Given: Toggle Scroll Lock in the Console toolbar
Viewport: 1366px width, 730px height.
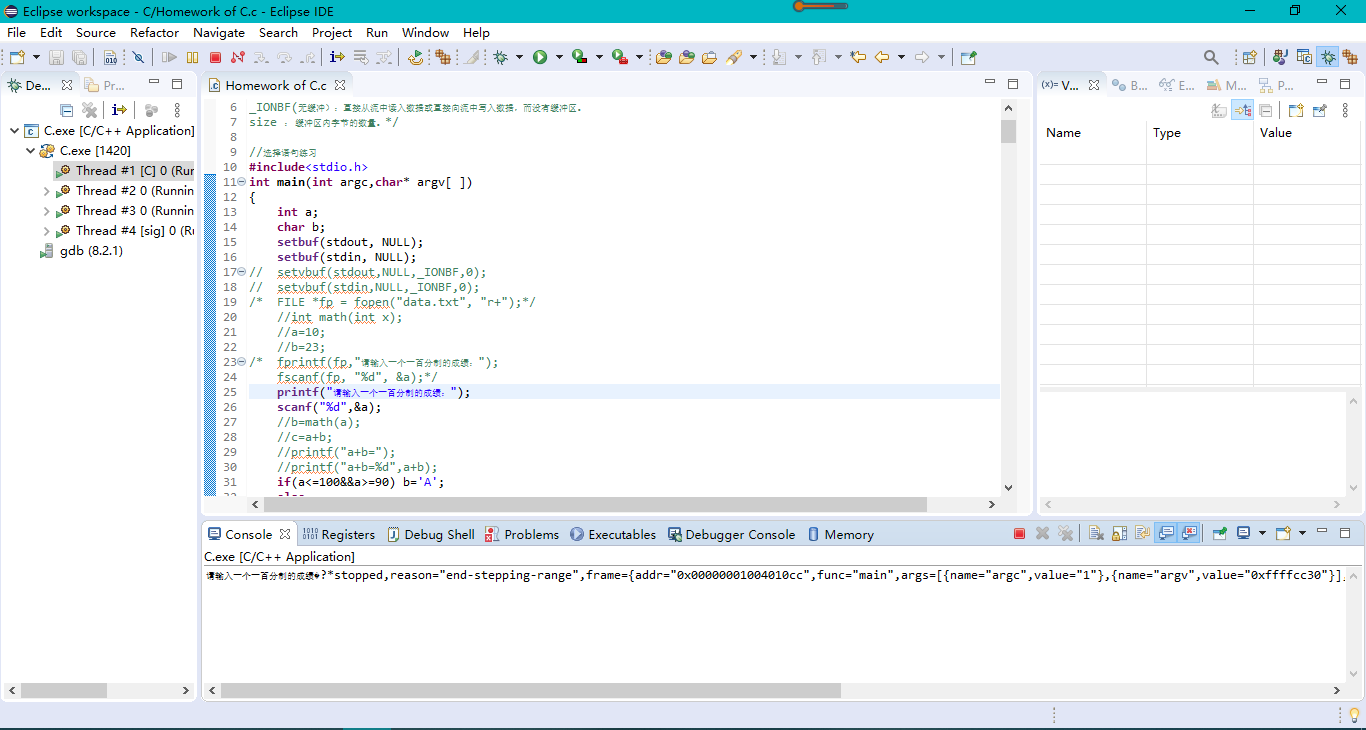Looking at the screenshot, I should [x=1119, y=534].
